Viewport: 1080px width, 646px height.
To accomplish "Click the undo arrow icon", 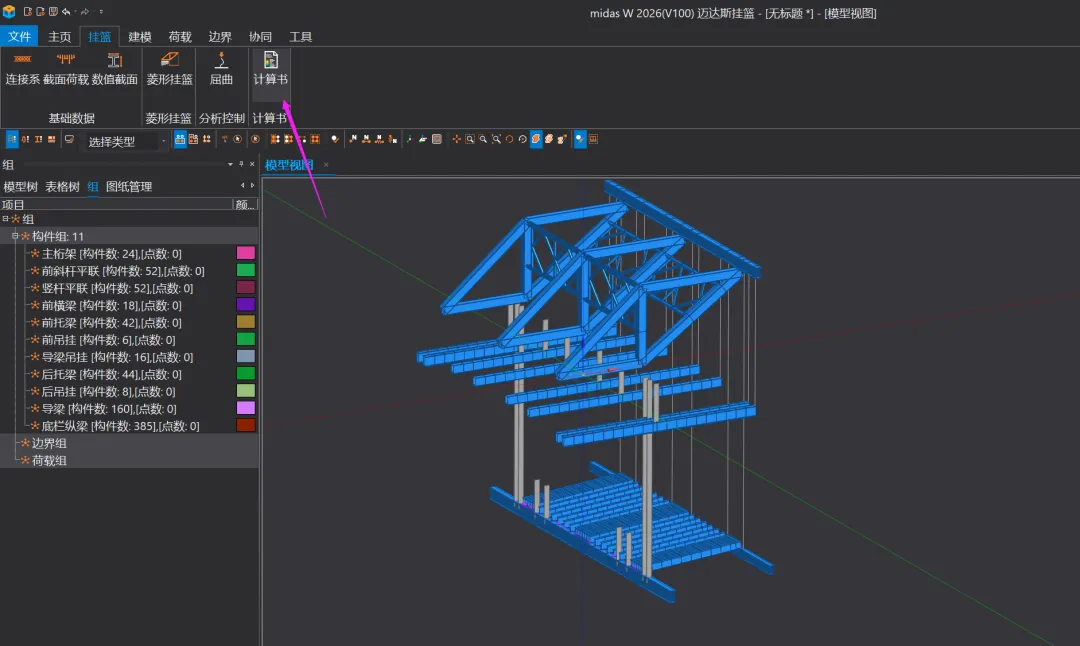I will (x=66, y=12).
